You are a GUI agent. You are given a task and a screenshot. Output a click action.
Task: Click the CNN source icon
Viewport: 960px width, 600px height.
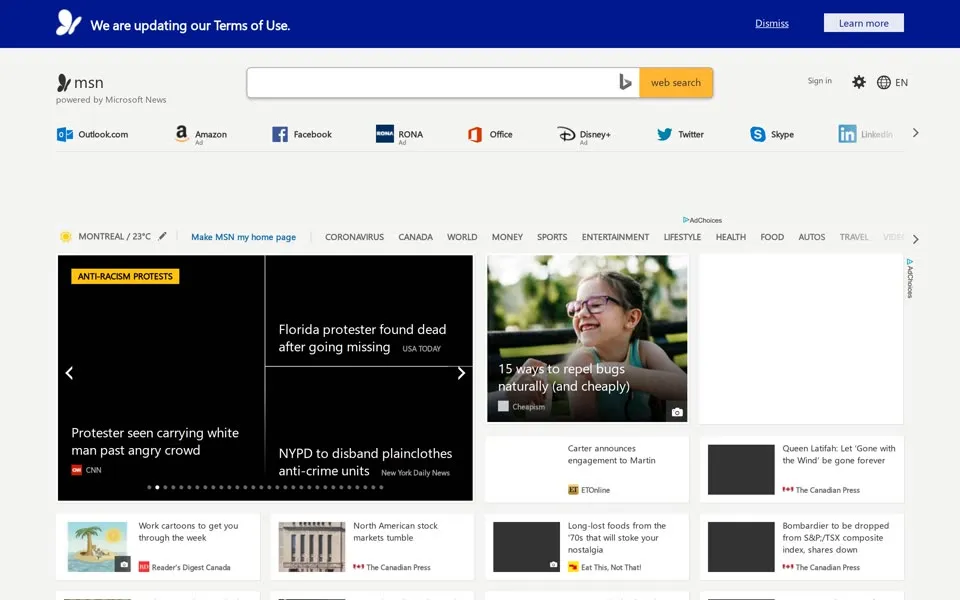click(x=77, y=470)
